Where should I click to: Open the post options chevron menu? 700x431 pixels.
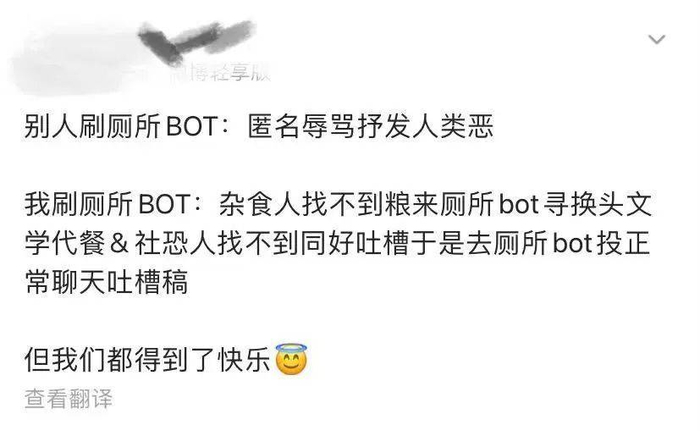657,39
